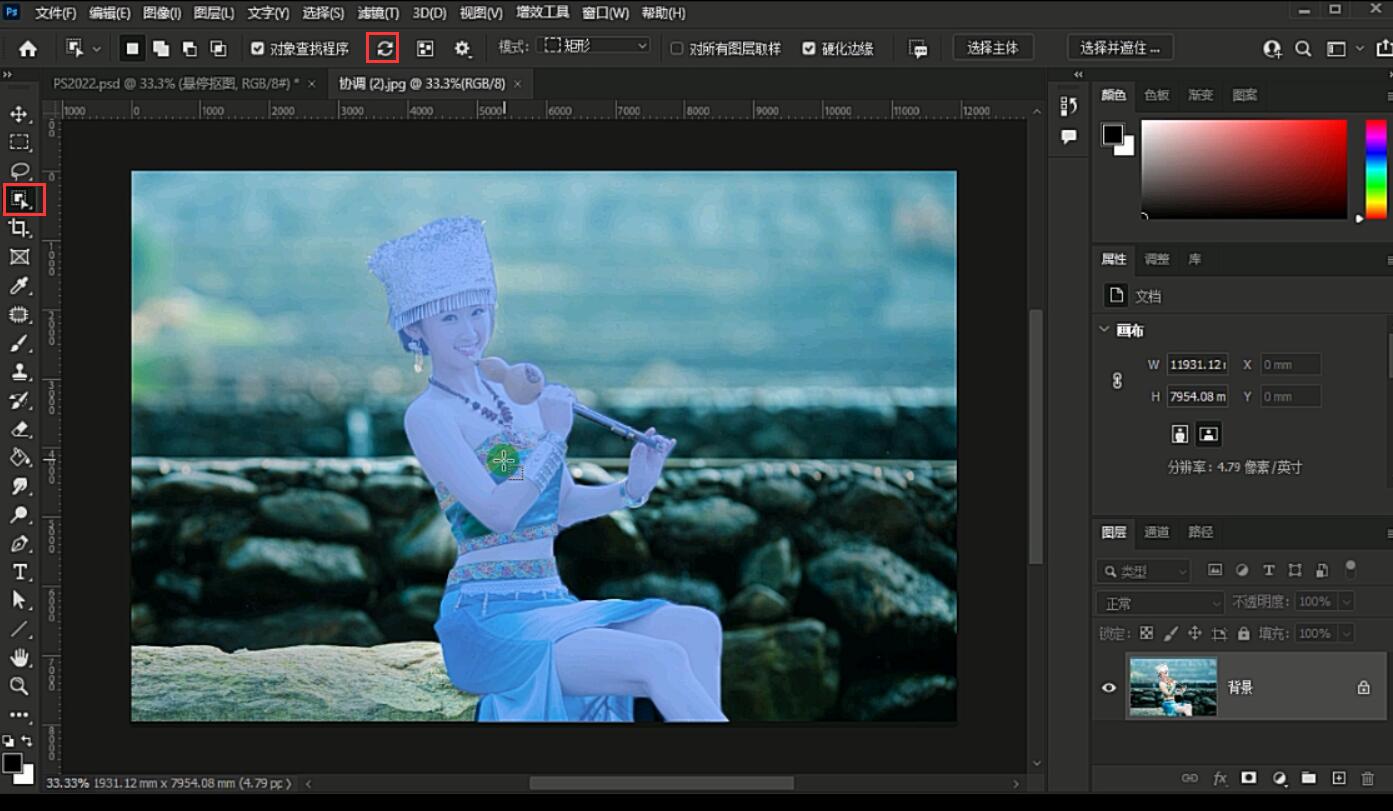
Task: Hide the 背景 layer with eye icon
Action: (1108, 687)
